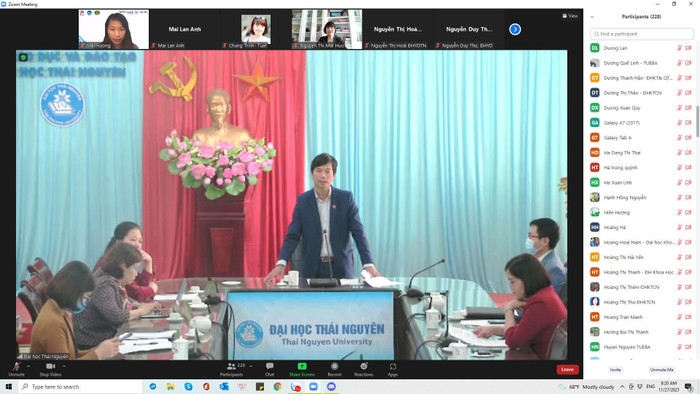Open Skype from the taskbar

tap(188, 387)
